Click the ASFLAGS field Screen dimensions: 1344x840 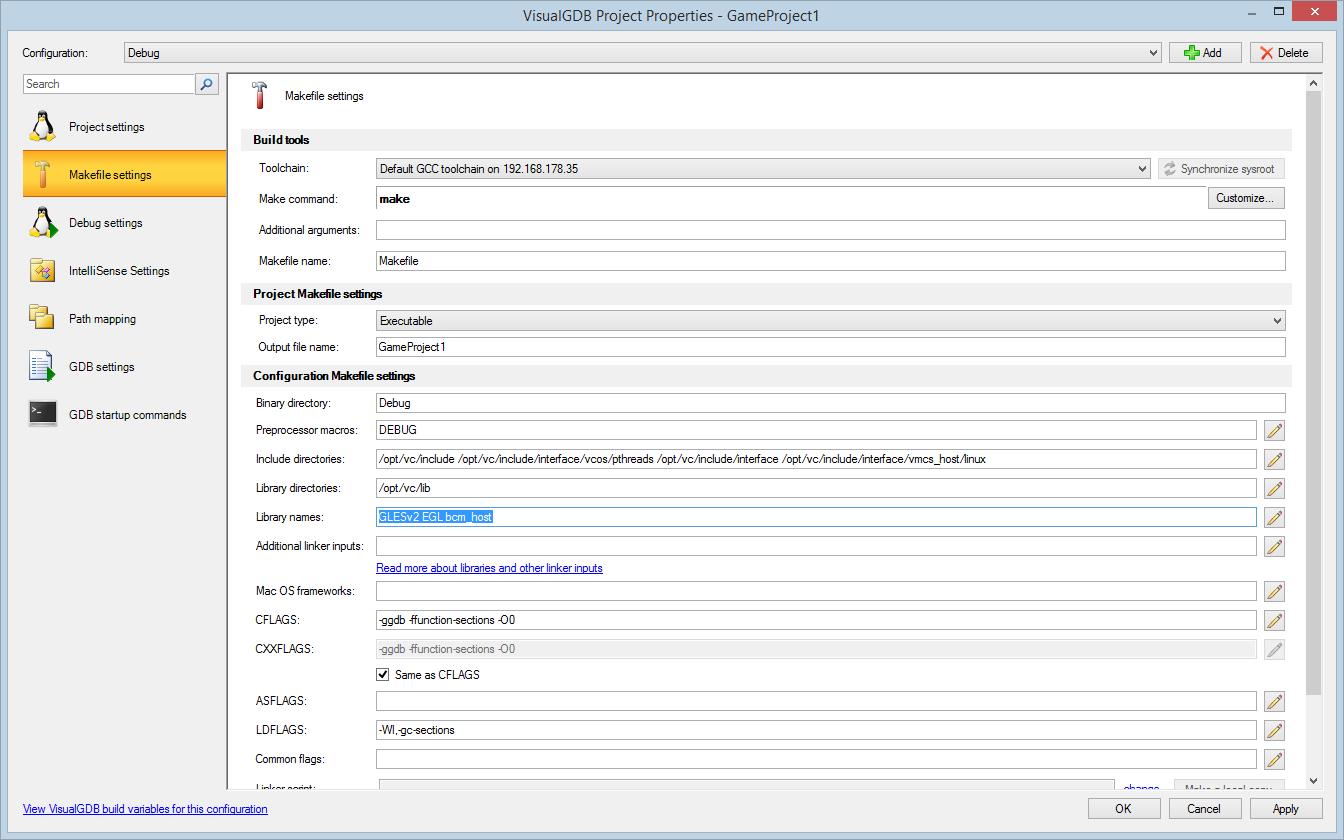[816, 701]
